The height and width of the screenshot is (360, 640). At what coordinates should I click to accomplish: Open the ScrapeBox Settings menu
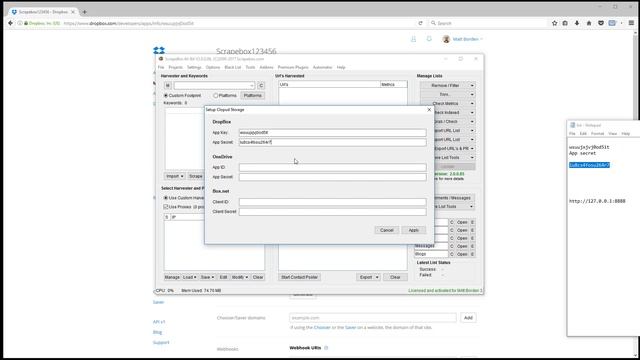point(194,67)
